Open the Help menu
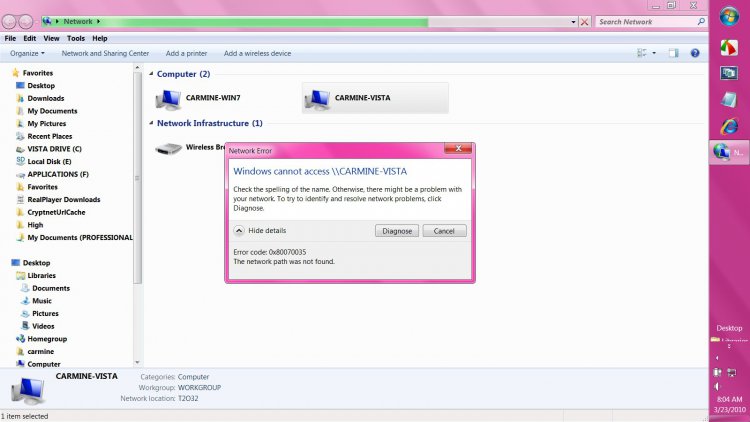Viewport: 750px width, 422px height. pyautogui.click(x=99, y=38)
